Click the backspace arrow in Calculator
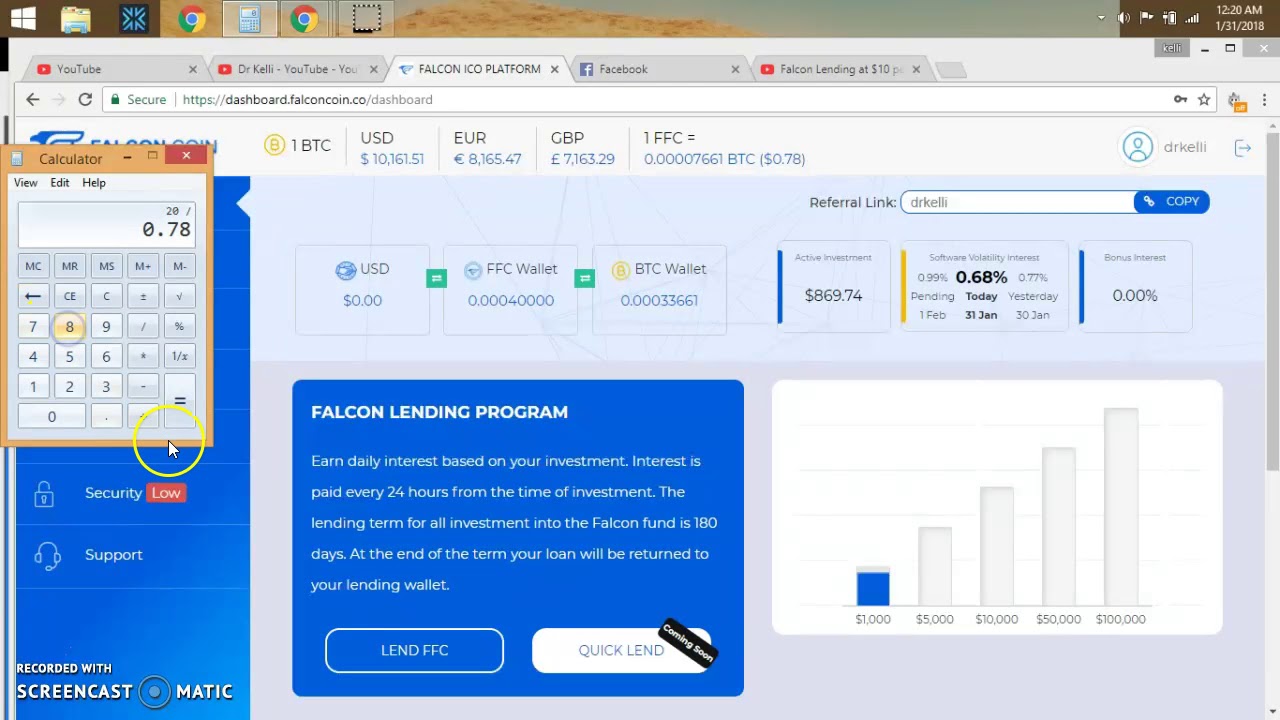The image size is (1280, 720). click(x=33, y=296)
